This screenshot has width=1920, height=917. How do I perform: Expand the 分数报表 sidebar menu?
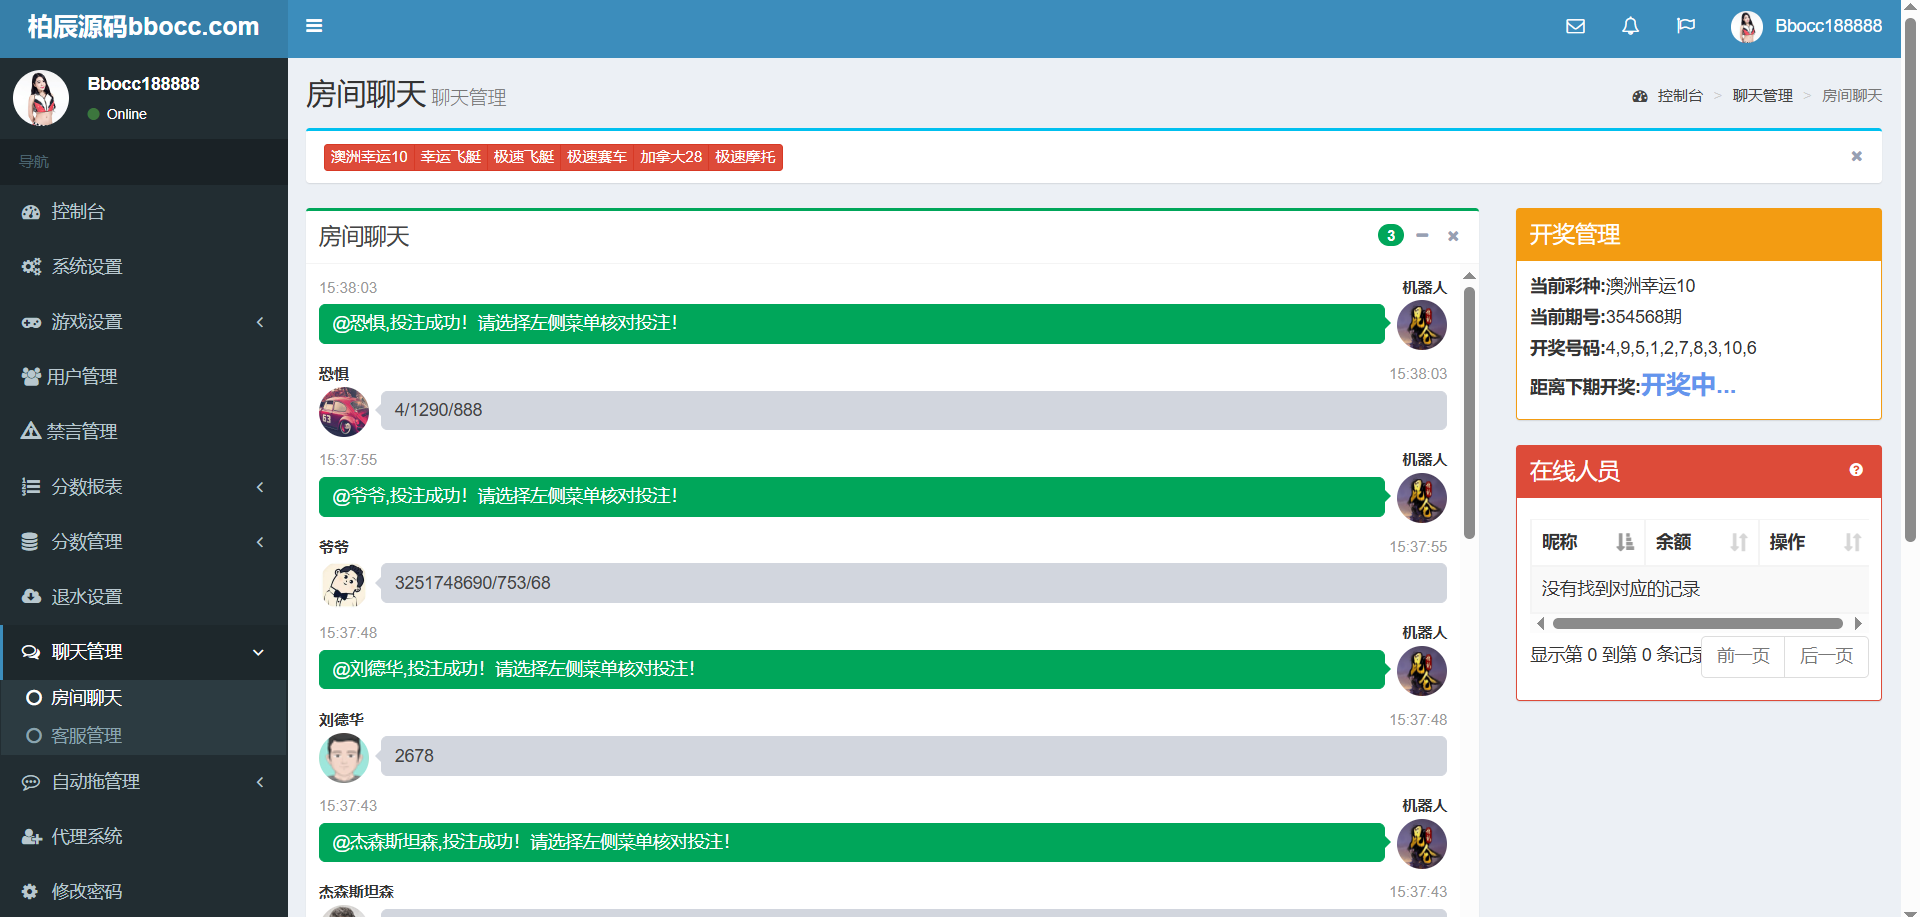pos(144,487)
